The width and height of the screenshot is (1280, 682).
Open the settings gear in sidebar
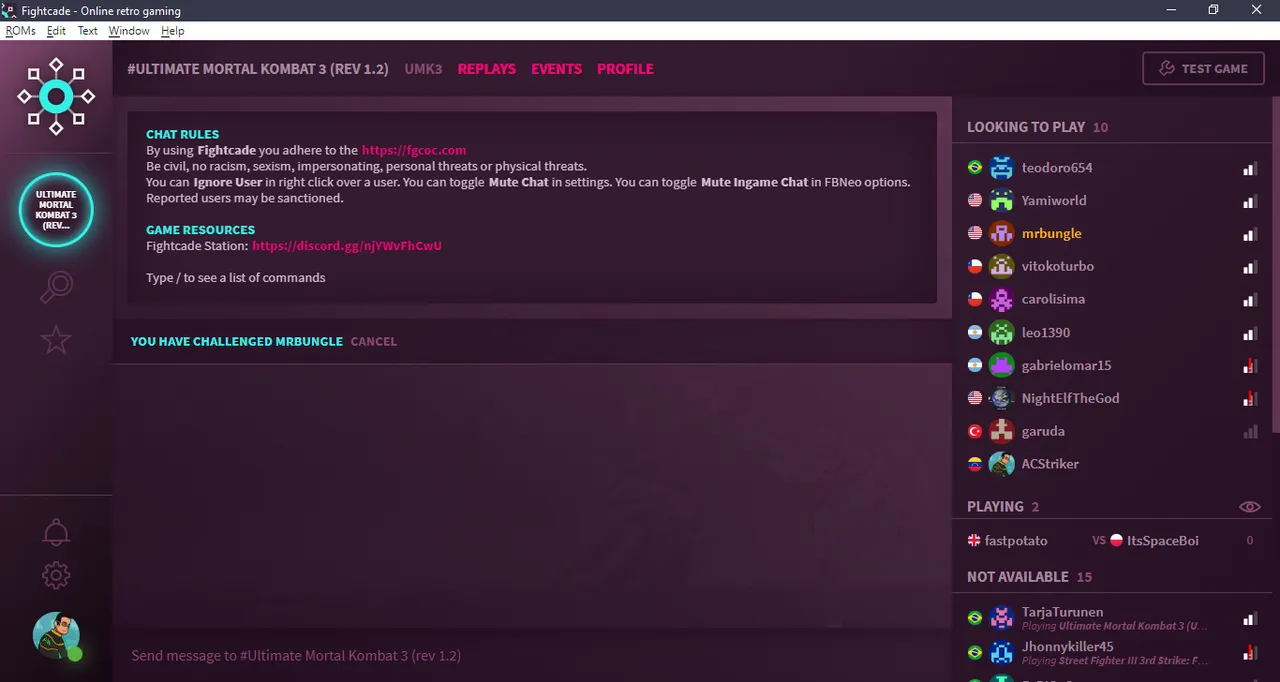(x=56, y=575)
